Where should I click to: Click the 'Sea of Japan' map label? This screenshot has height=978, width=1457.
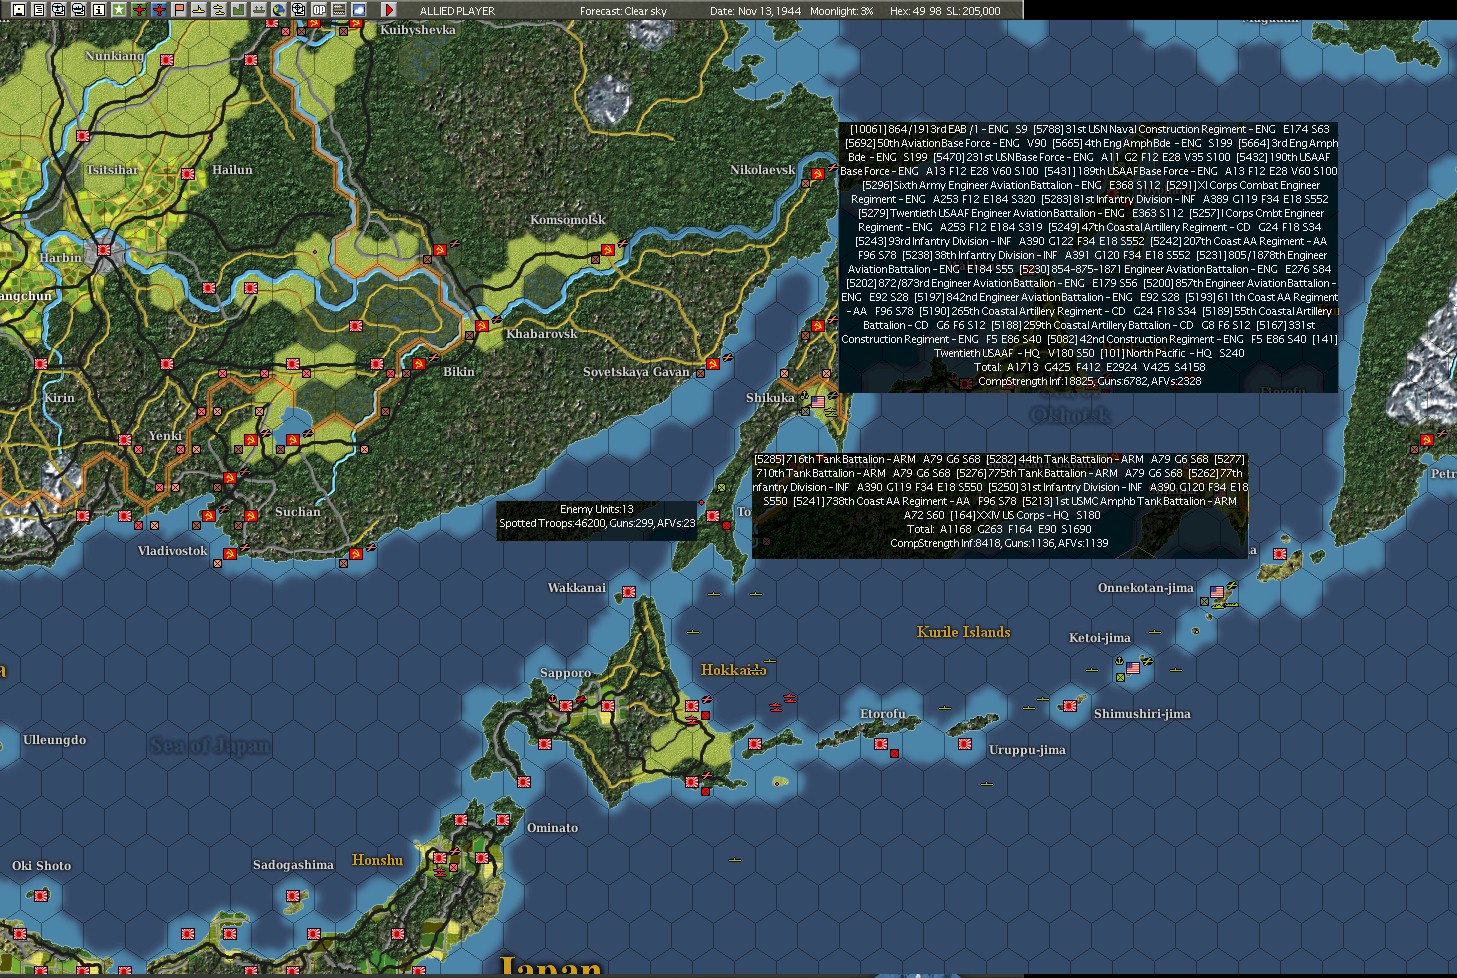210,745
